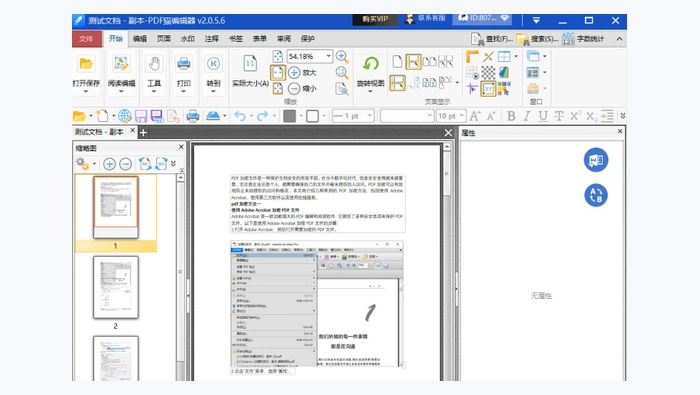
Task: Switch to the 保护 ribbon tab
Action: coord(308,39)
